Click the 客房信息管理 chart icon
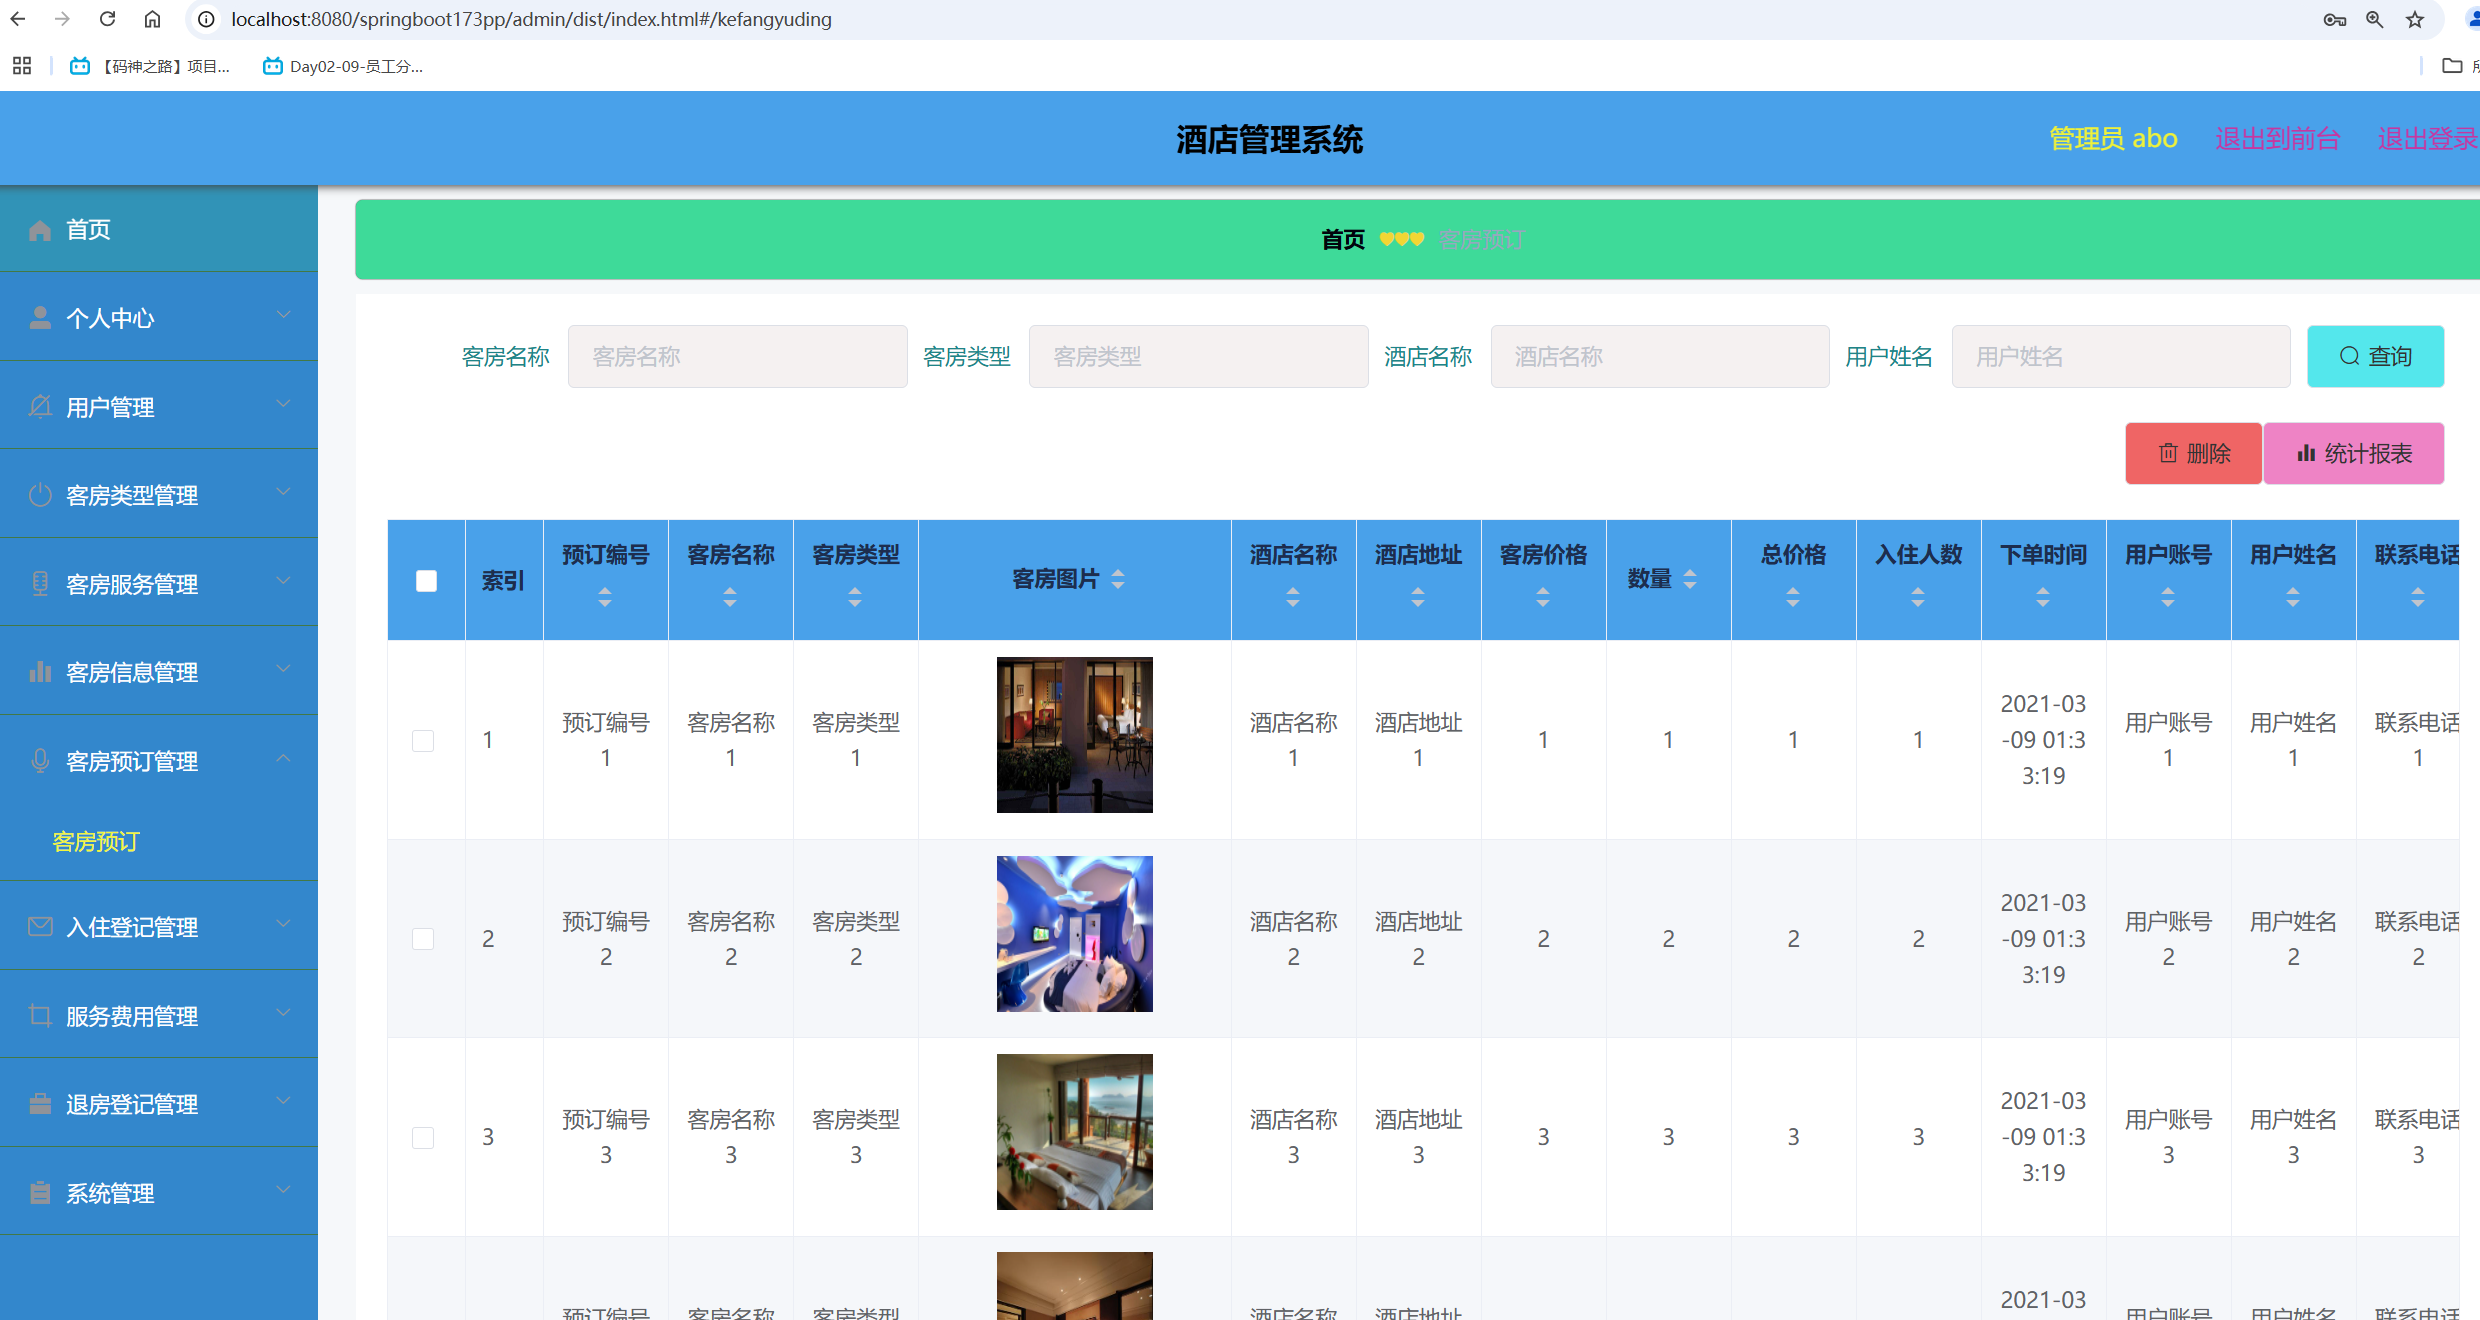This screenshot has width=2480, height=1320. click(x=40, y=671)
